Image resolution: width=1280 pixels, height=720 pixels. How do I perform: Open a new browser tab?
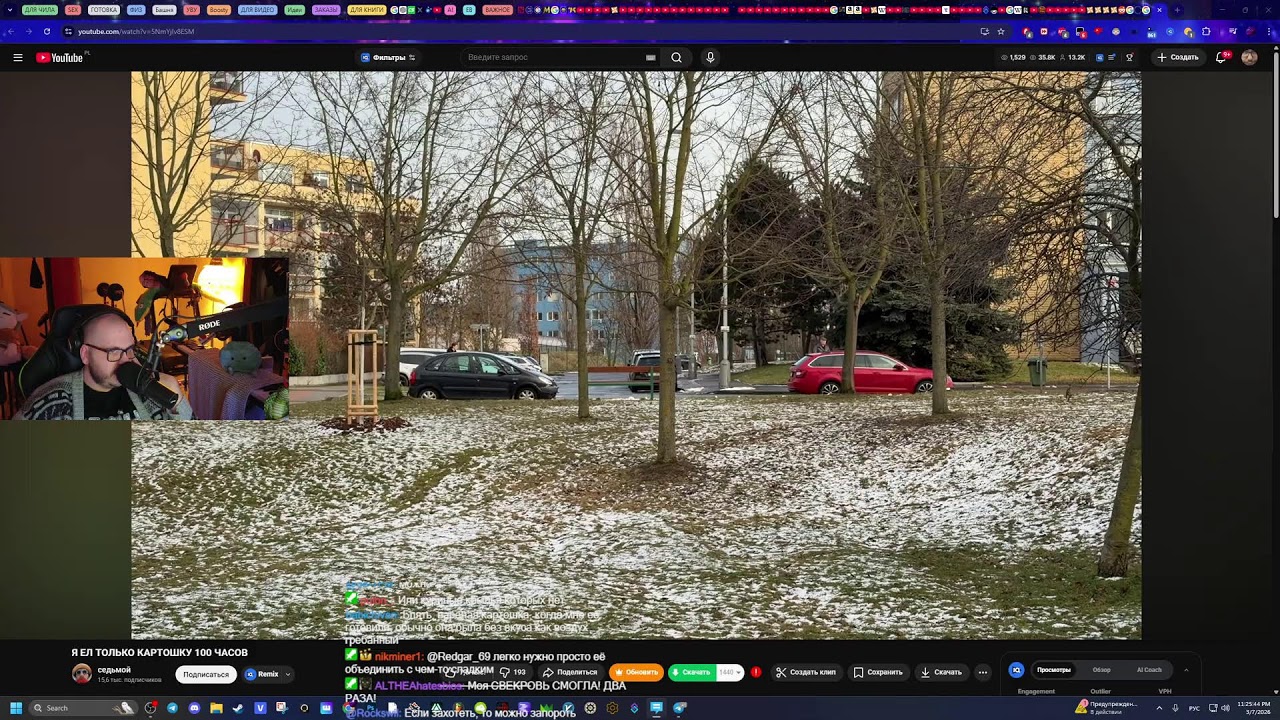[1176, 10]
